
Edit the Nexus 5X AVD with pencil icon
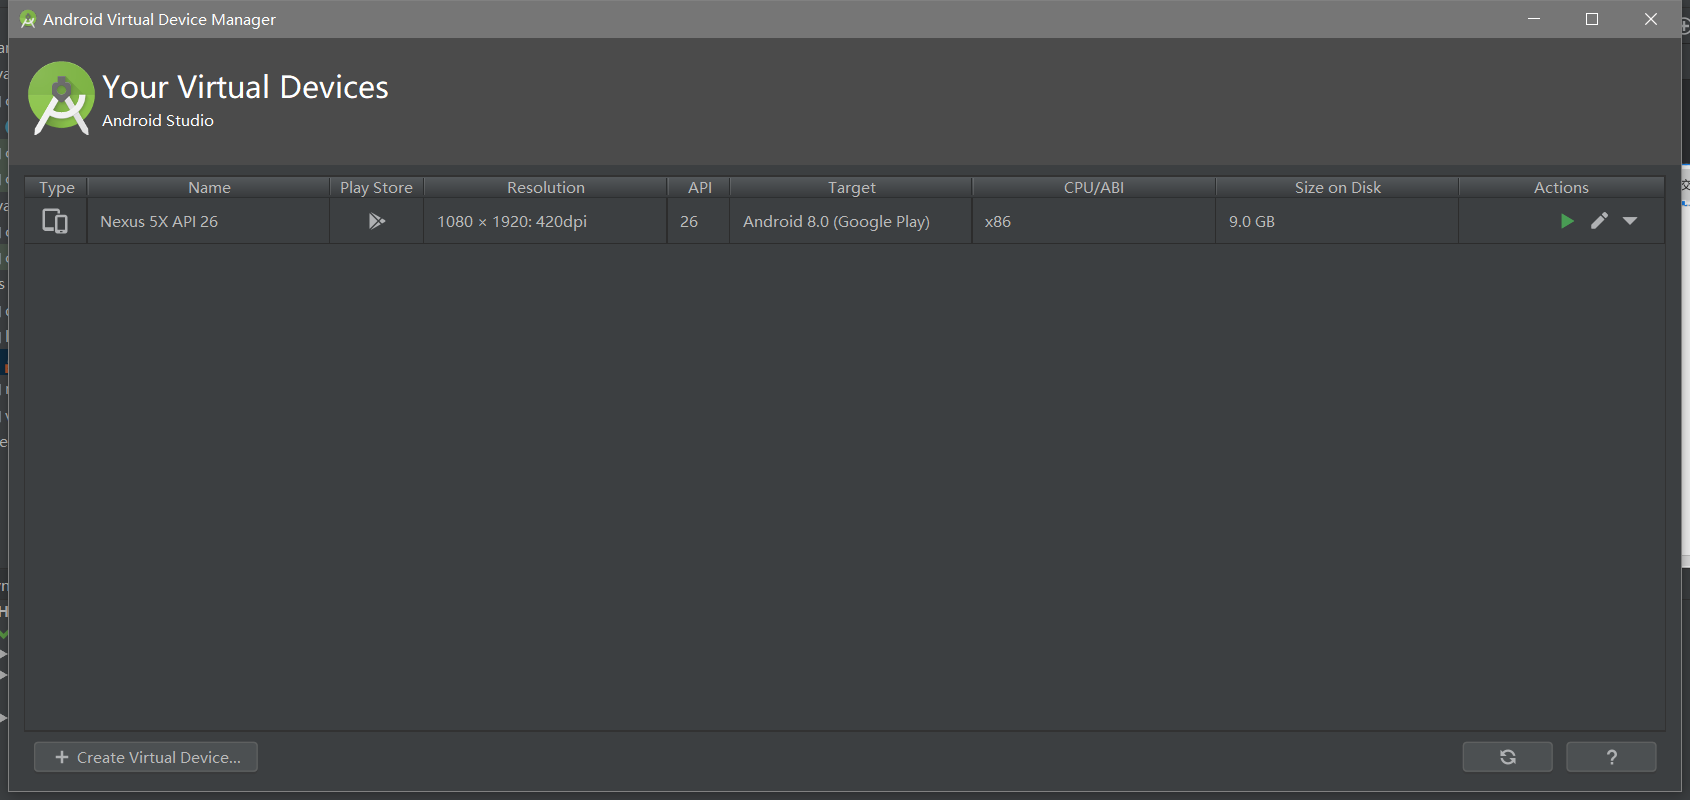tap(1599, 221)
